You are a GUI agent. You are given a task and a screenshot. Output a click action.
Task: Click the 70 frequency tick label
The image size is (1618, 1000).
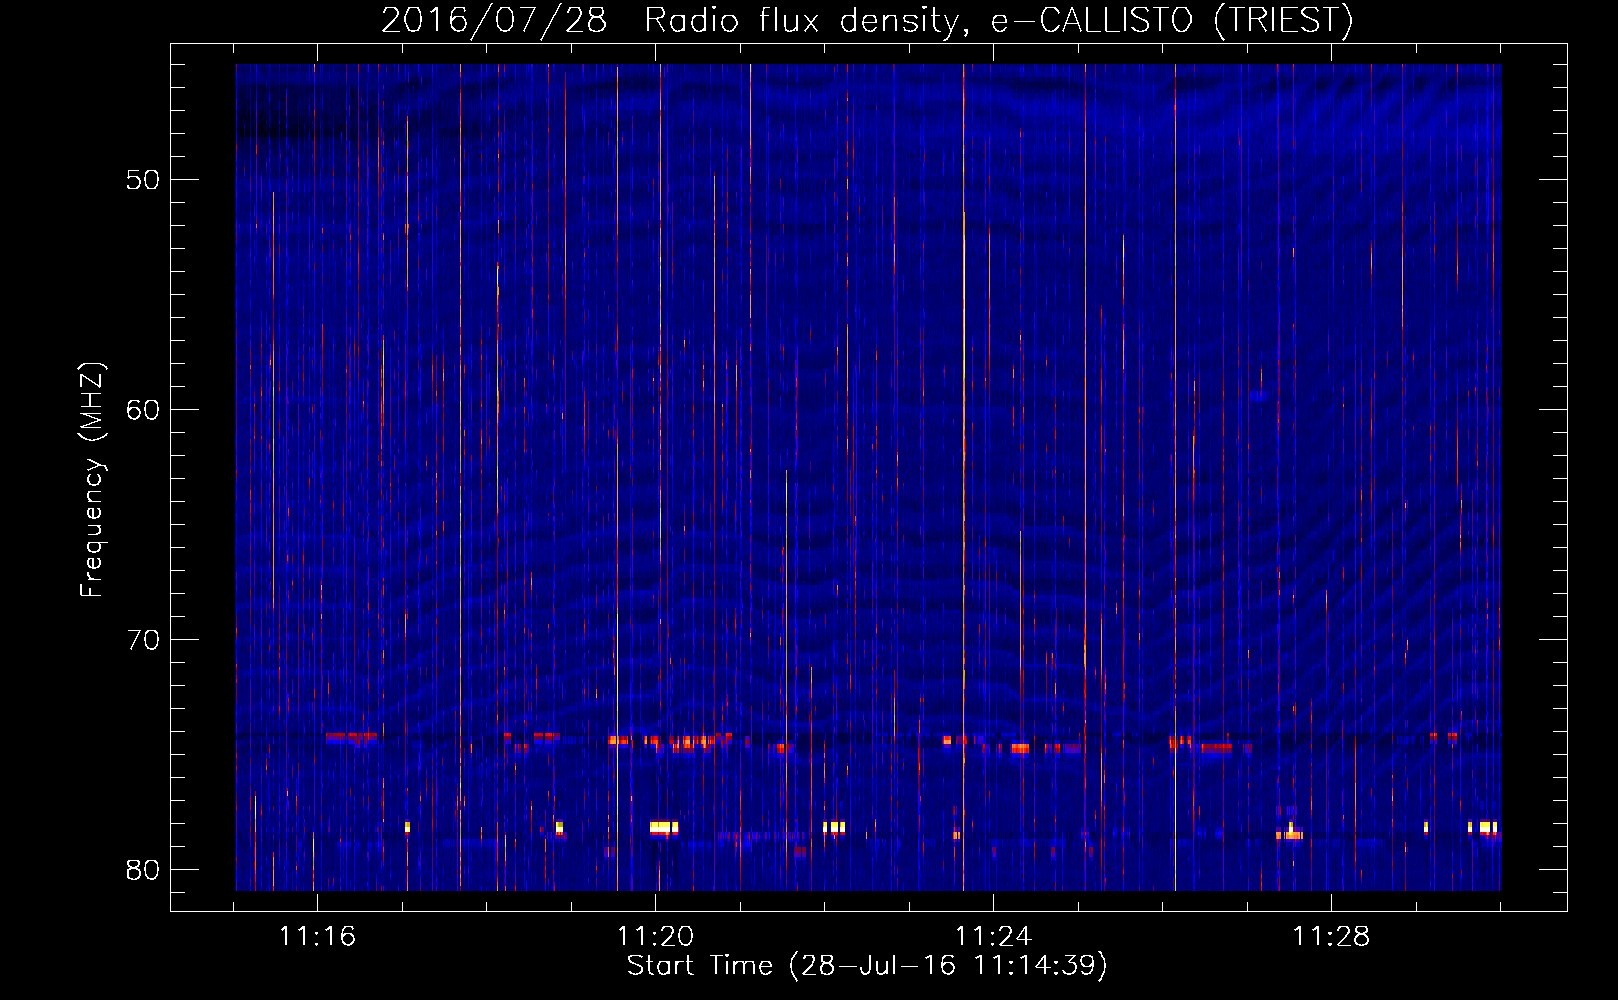pos(143,640)
